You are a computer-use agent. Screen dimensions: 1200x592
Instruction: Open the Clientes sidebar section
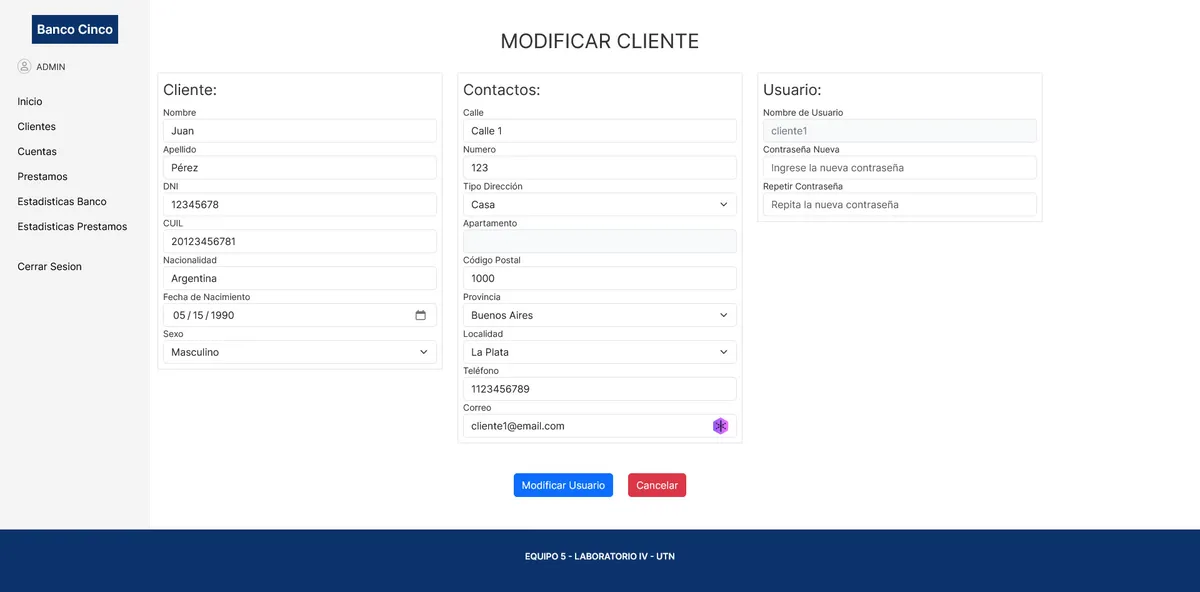37,126
